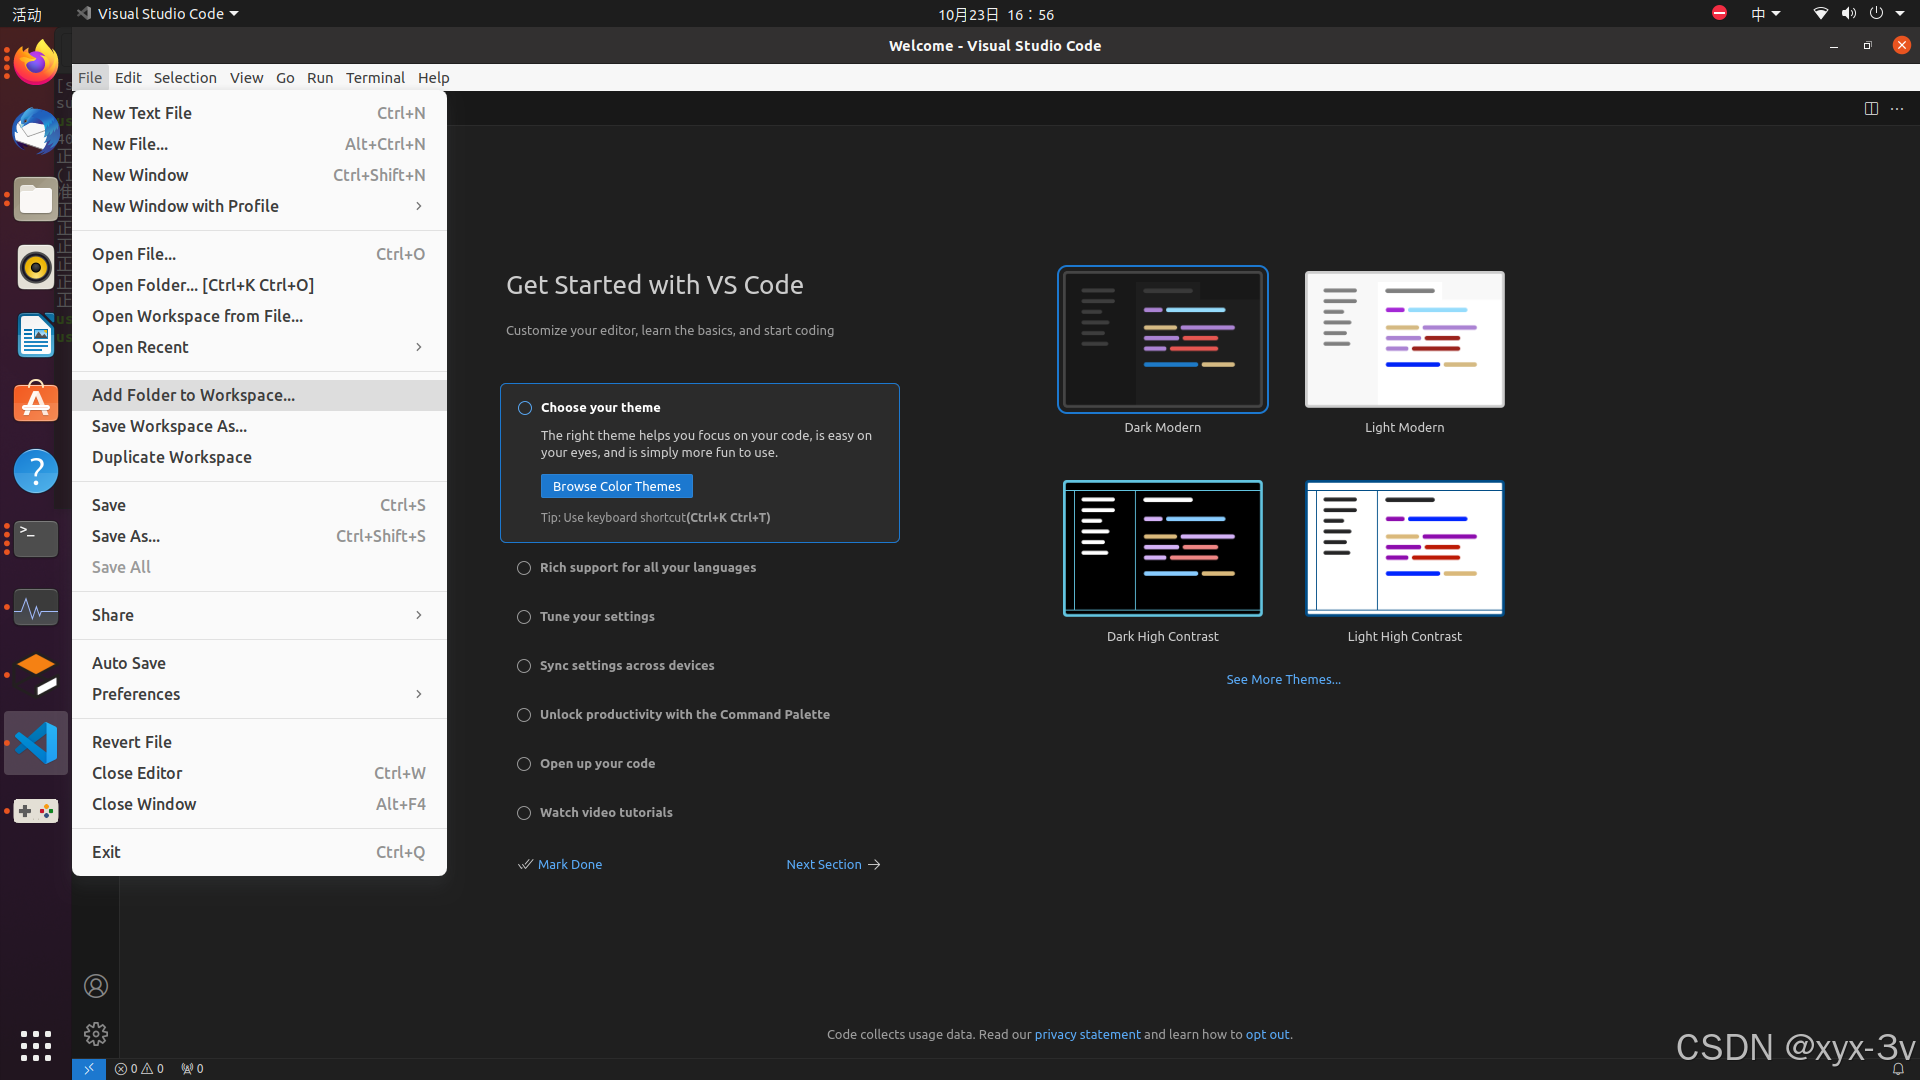Open the privacy statement link

pyautogui.click(x=1087, y=1035)
